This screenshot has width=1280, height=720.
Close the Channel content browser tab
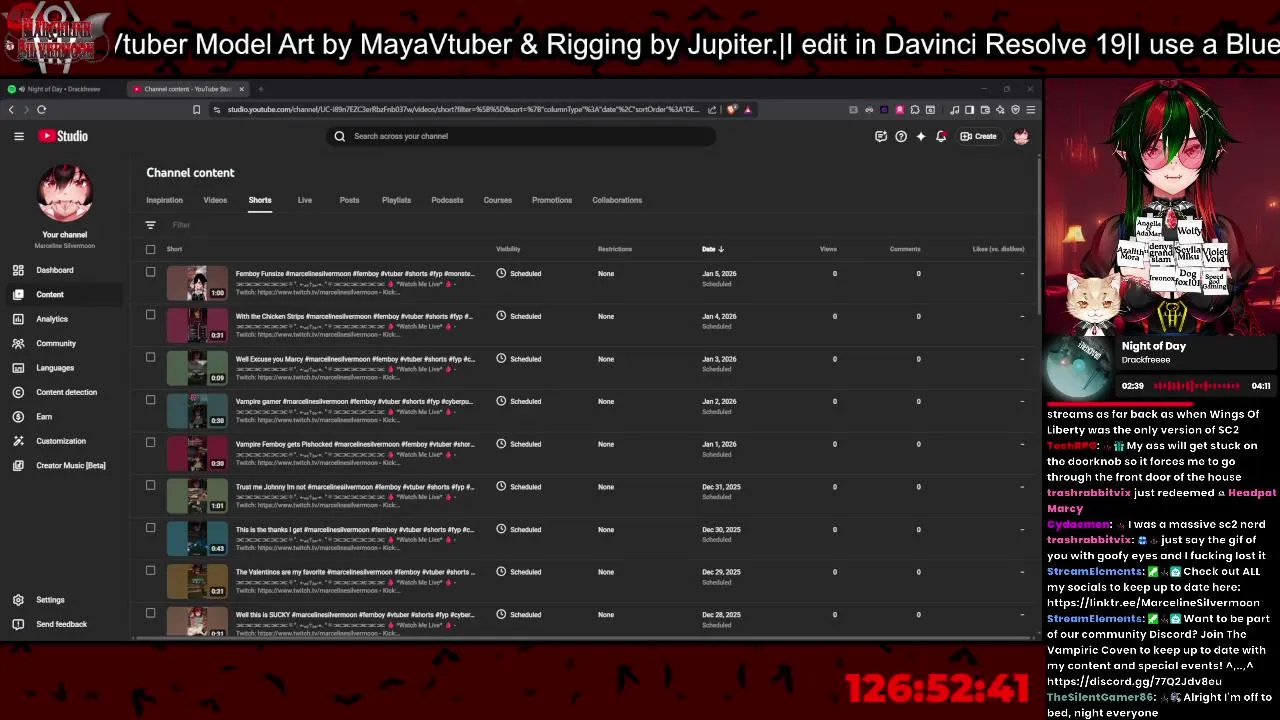[x=241, y=89]
